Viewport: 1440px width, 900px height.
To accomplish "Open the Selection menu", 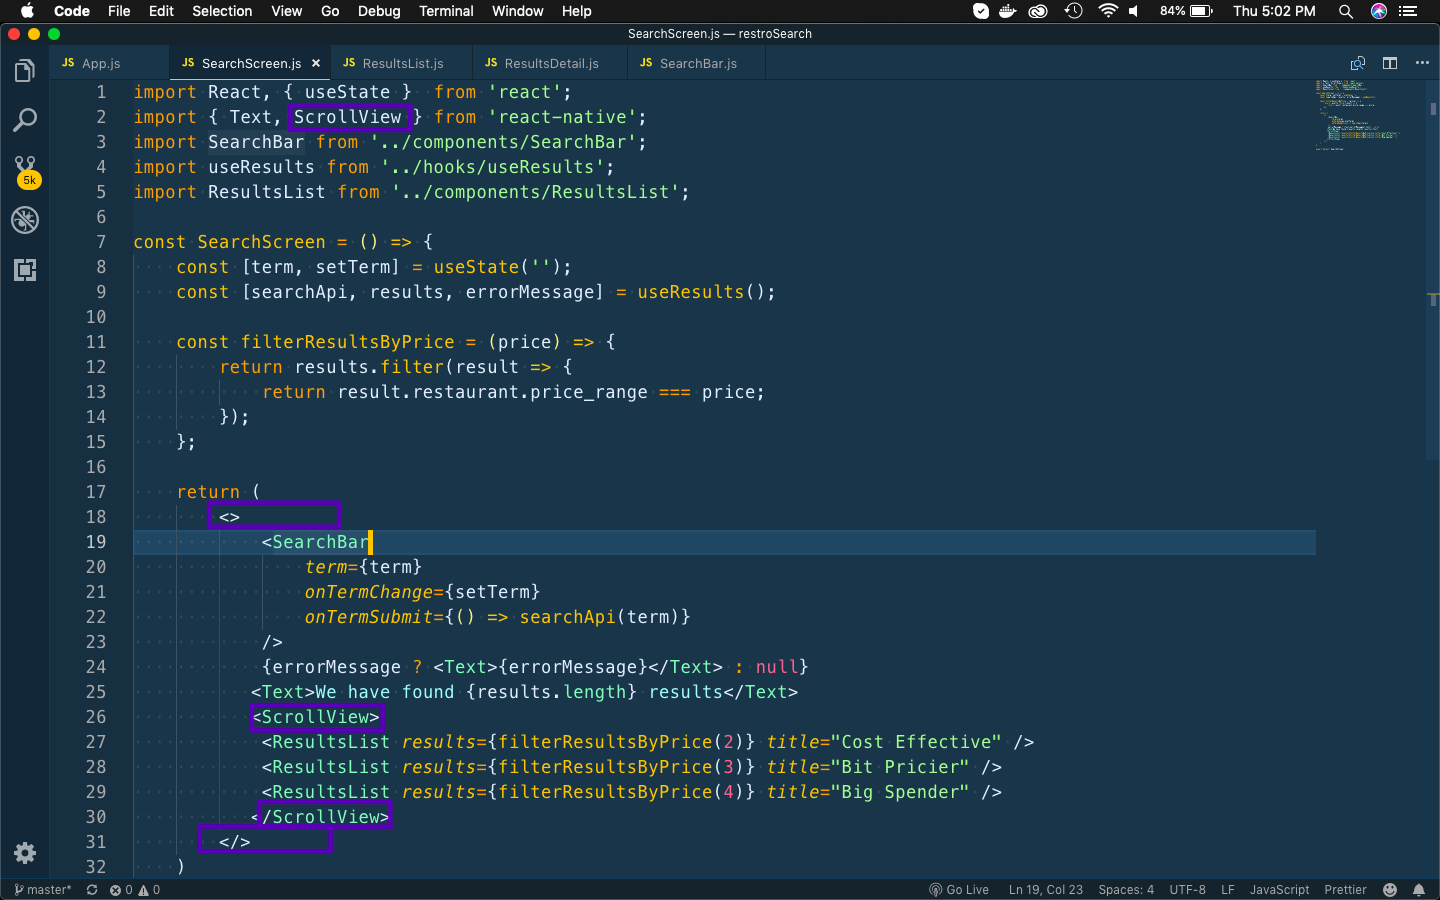I will pyautogui.click(x=222, y=11).
